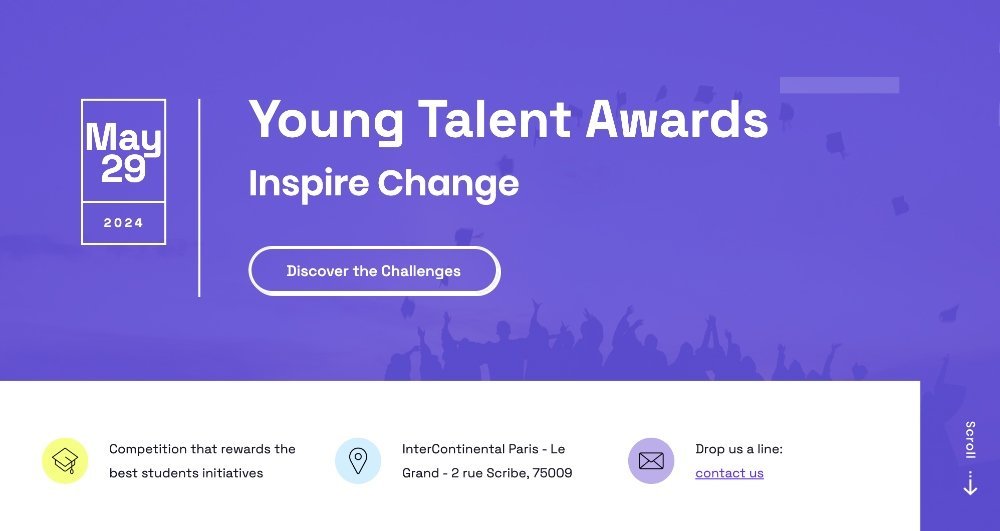Click the Inspire Change subheading
The width and height of the screenshot is (1000, 531).
[x=383, y=183]
